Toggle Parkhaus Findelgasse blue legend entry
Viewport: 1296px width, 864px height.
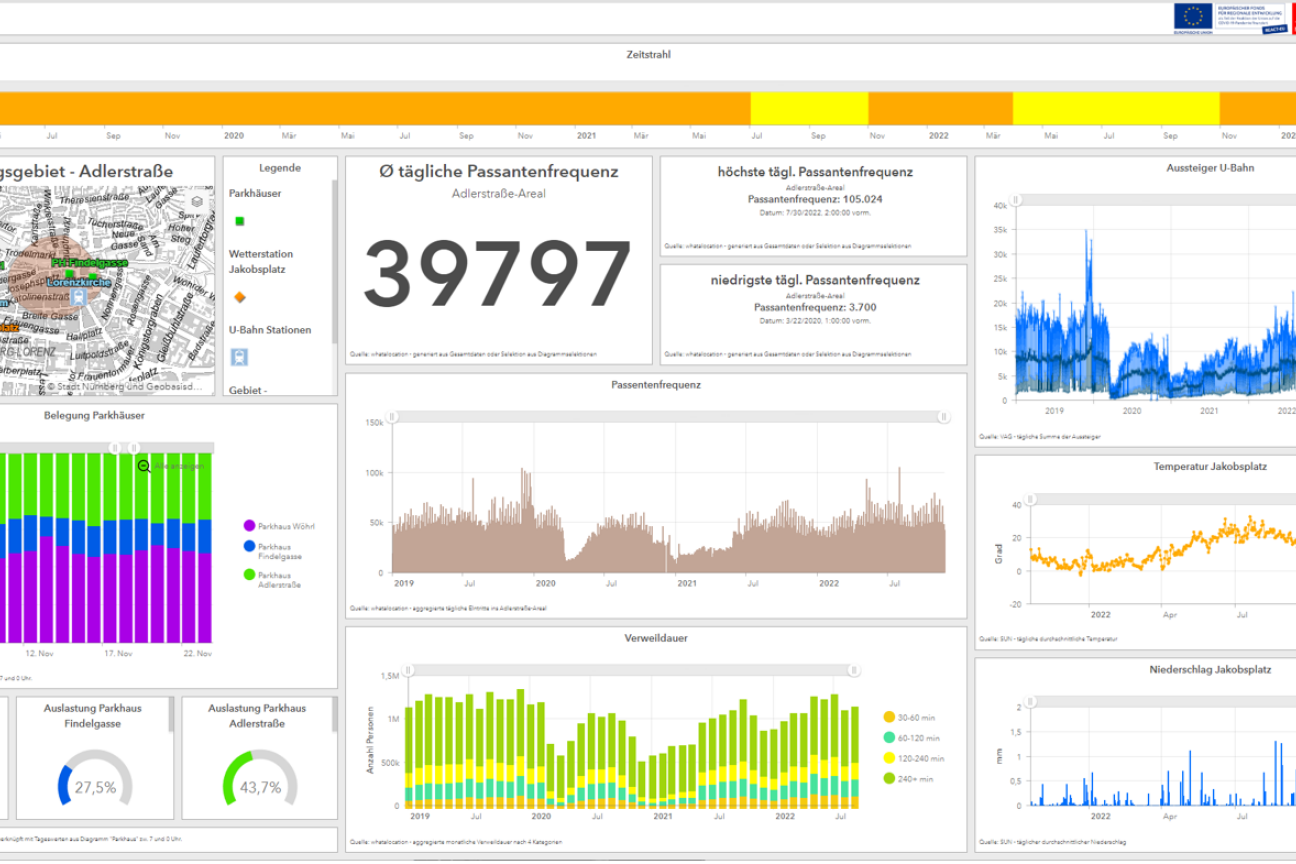274,551
